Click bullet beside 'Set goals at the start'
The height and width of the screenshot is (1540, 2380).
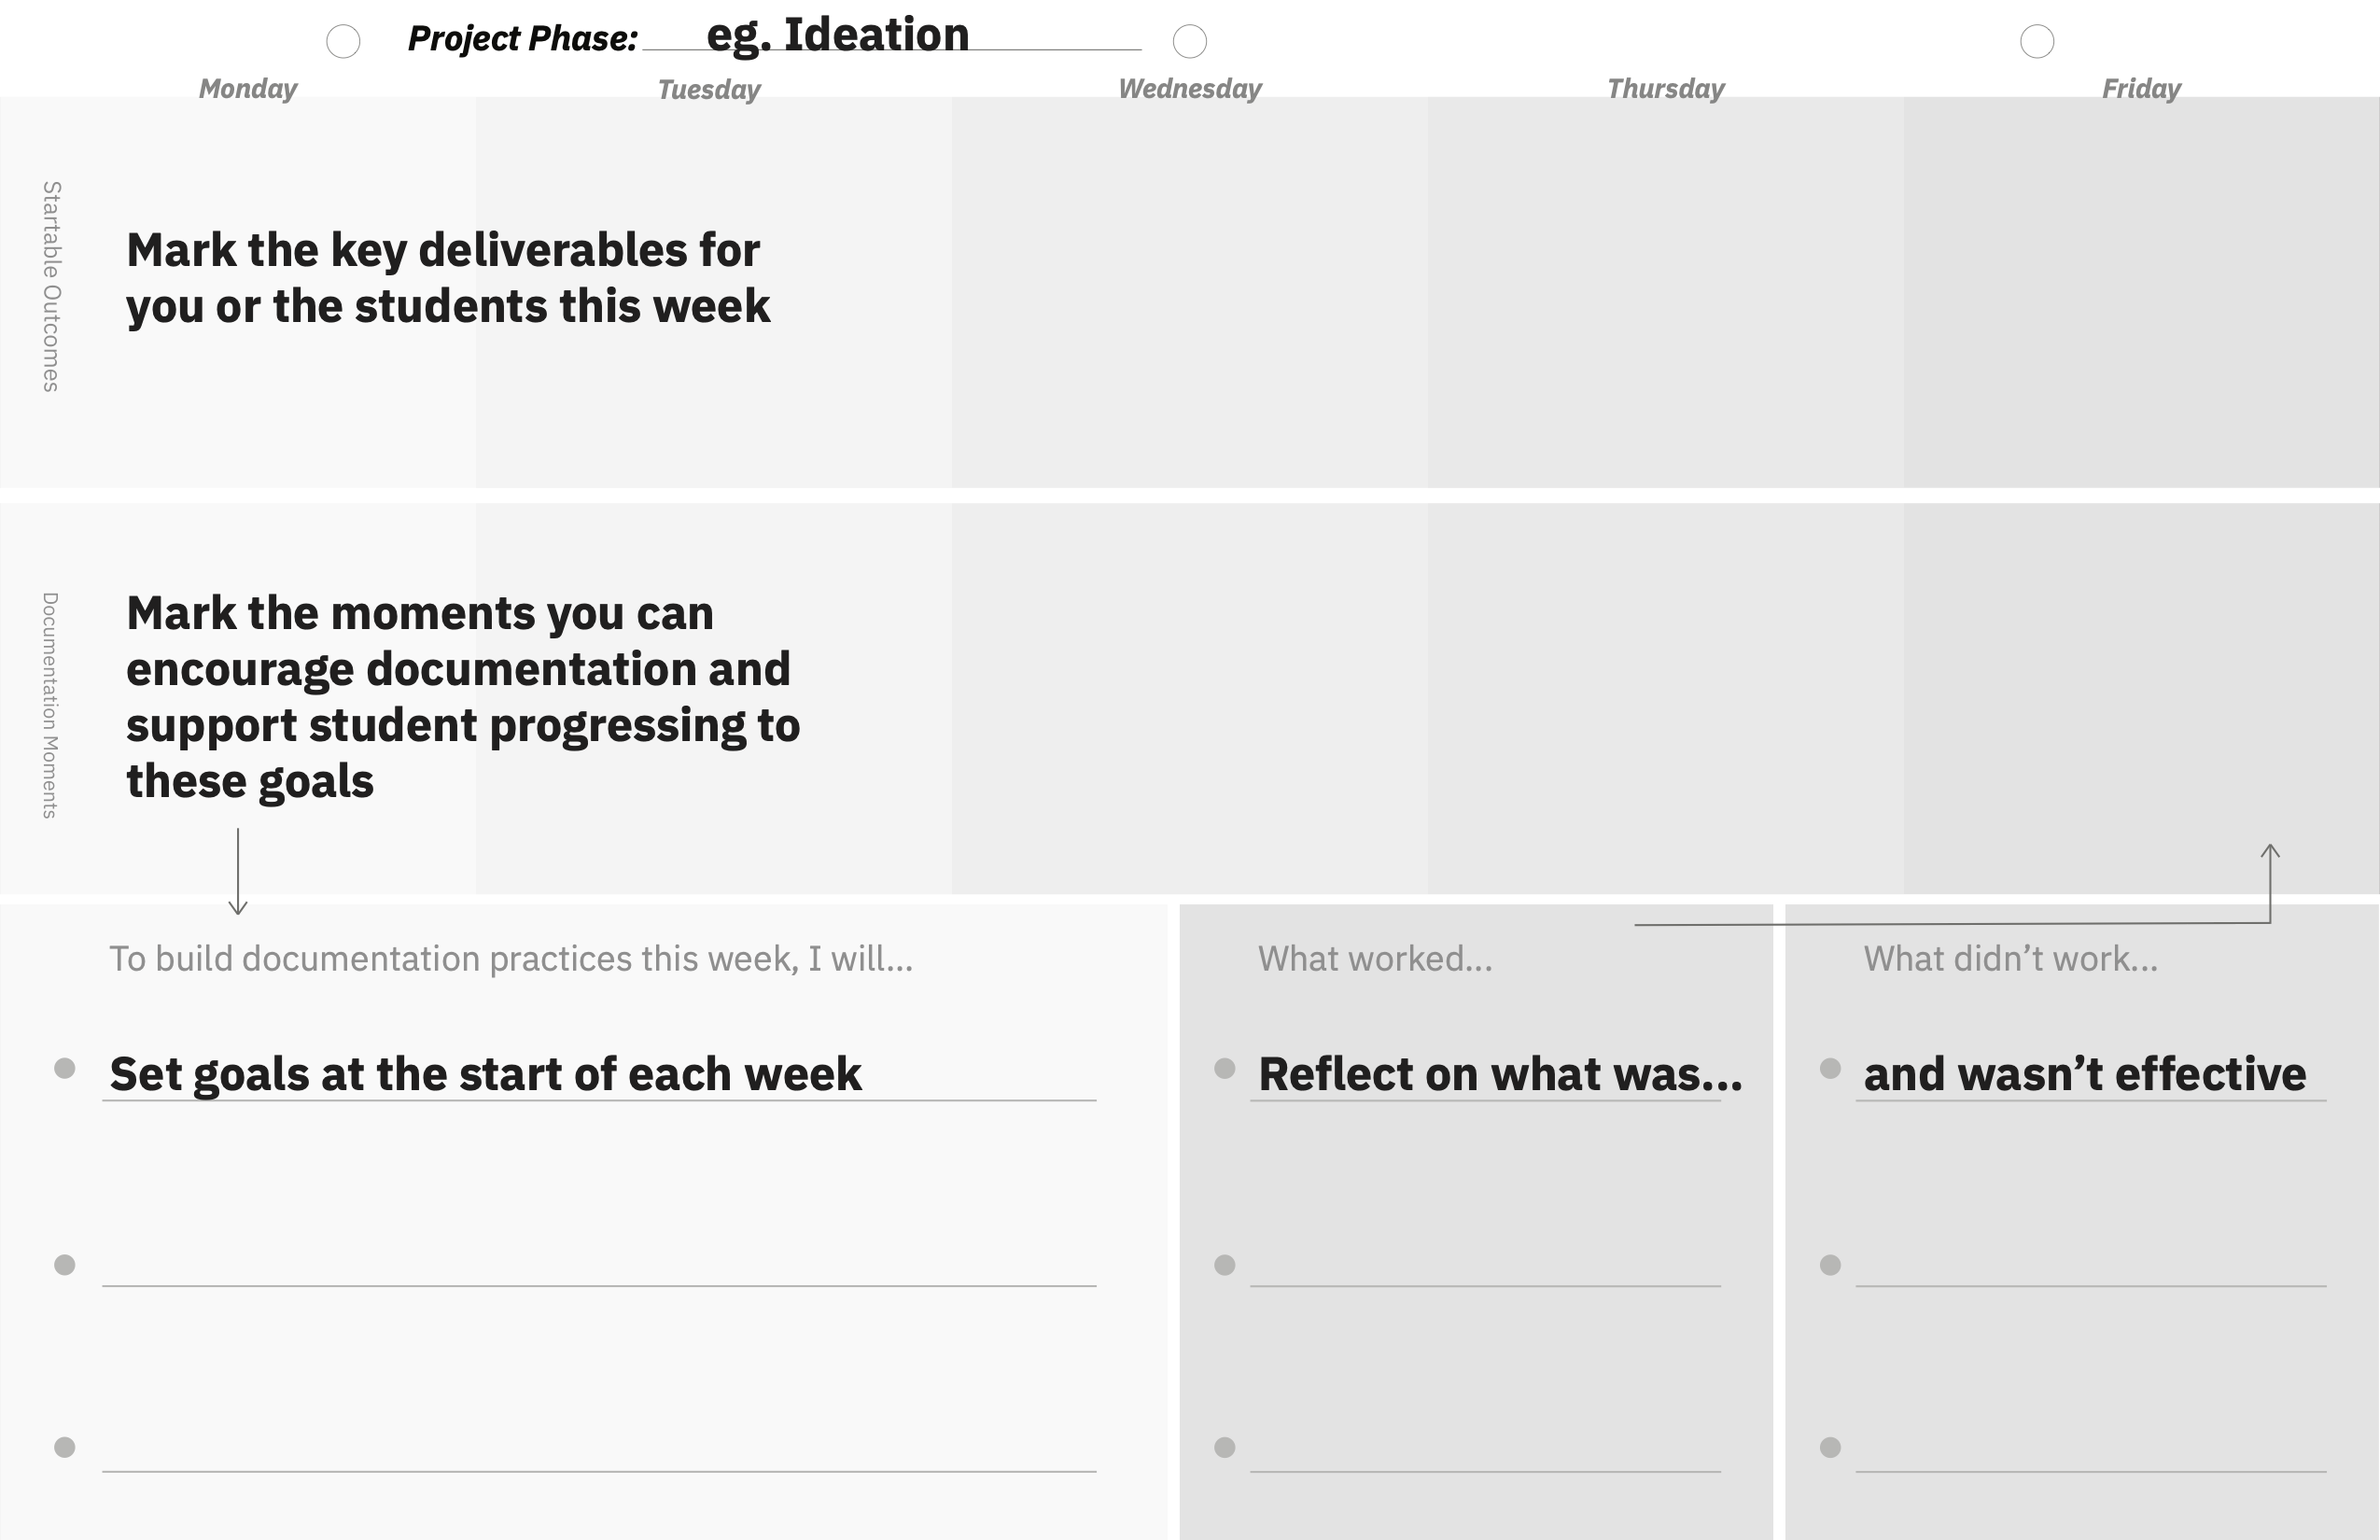coord(65,1068)
